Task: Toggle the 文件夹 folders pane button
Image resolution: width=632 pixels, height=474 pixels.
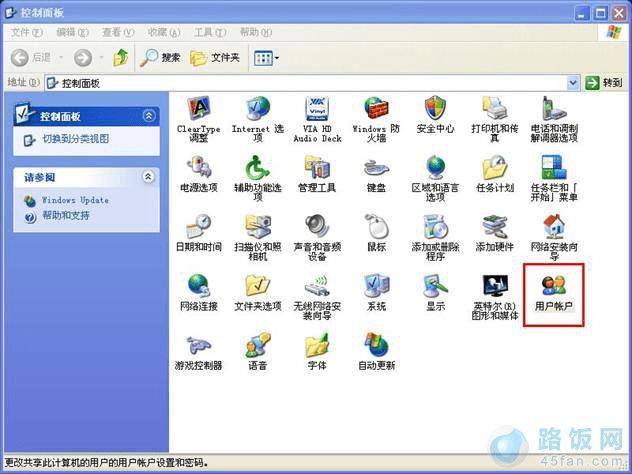Action: 215,58
